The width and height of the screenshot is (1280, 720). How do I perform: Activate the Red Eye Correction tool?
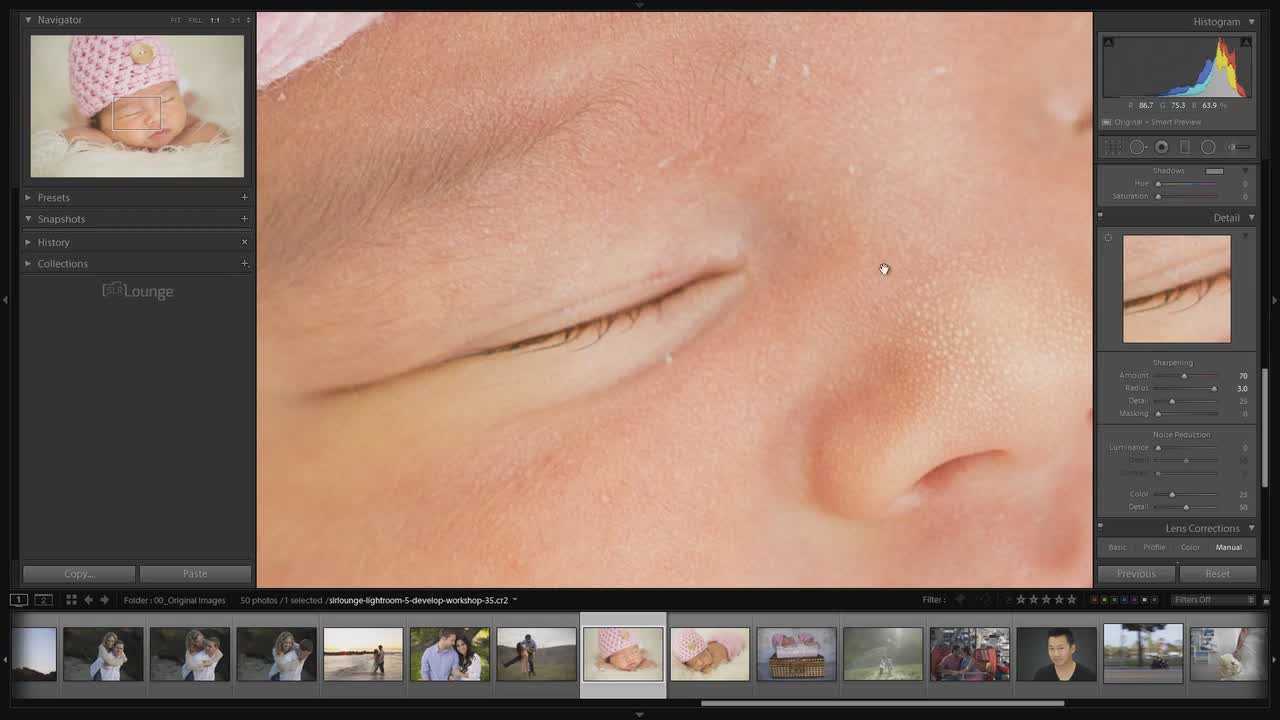click(1161, 147)
